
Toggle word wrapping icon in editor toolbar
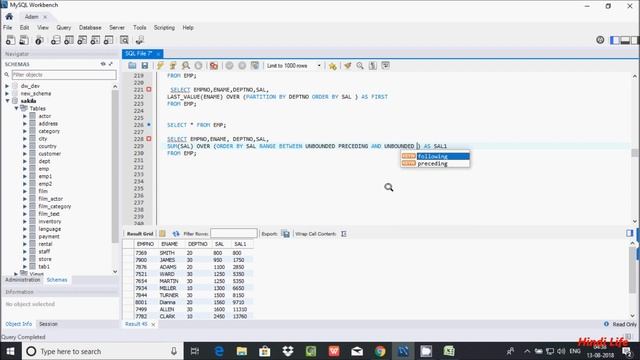coord(385,65)
